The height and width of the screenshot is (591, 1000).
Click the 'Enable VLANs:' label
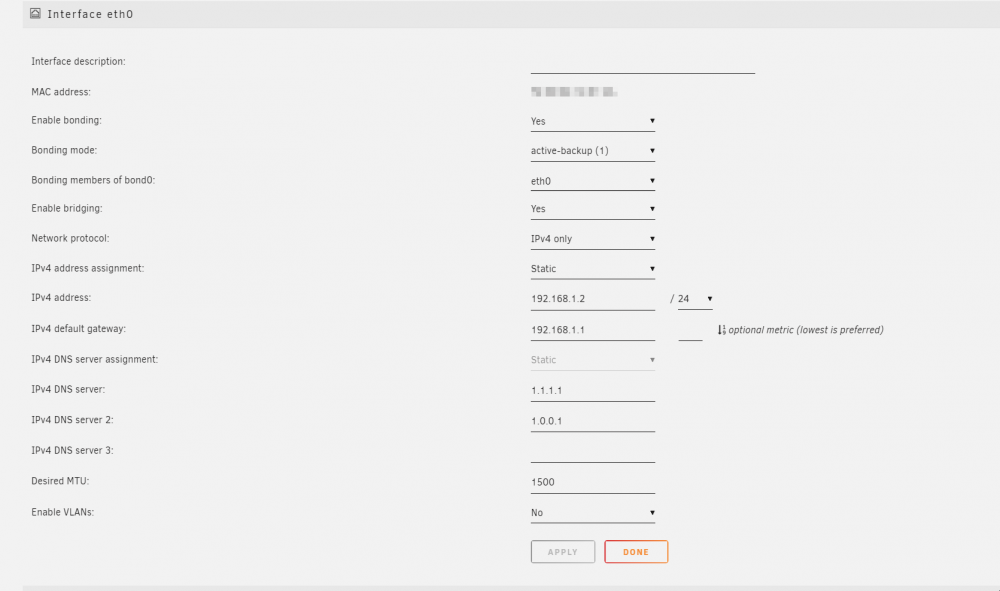coord(62,512)
